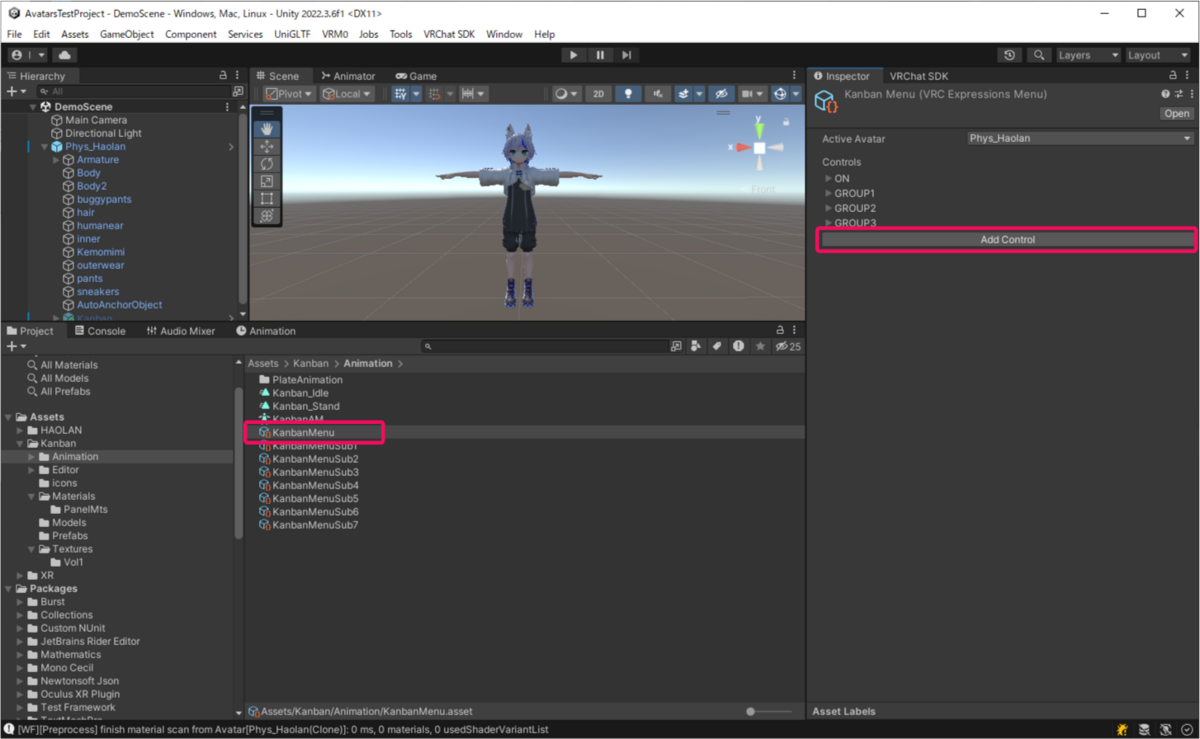The width and height of the screenshot is (1200, 739).
Task: Toggle the Favorites star icon in Project toolbar
Action: 760,346
